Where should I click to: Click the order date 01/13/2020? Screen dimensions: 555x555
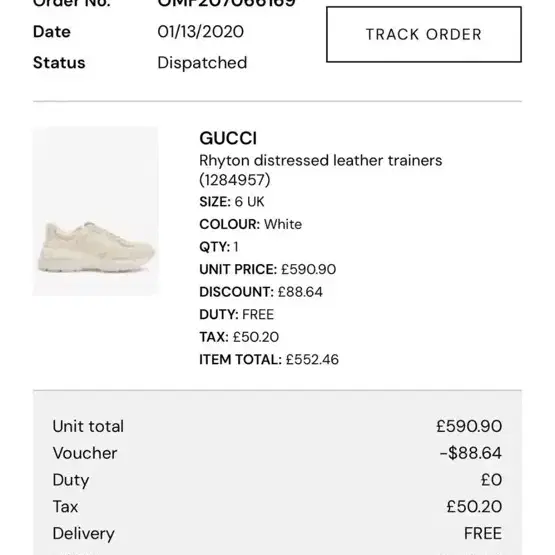tap(200, 32)
